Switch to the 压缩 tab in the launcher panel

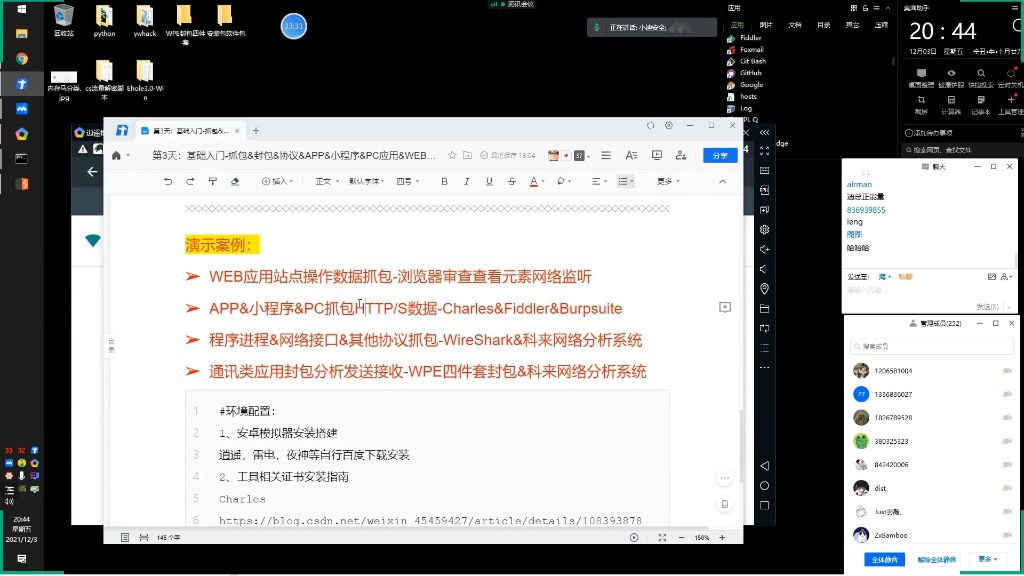[881, 25]
